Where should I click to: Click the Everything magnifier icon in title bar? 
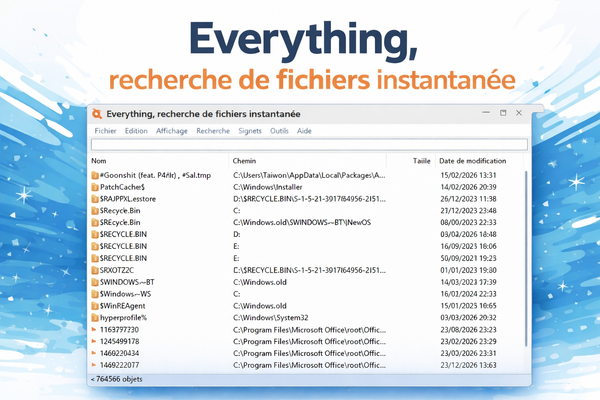click(x=97, y=114)
